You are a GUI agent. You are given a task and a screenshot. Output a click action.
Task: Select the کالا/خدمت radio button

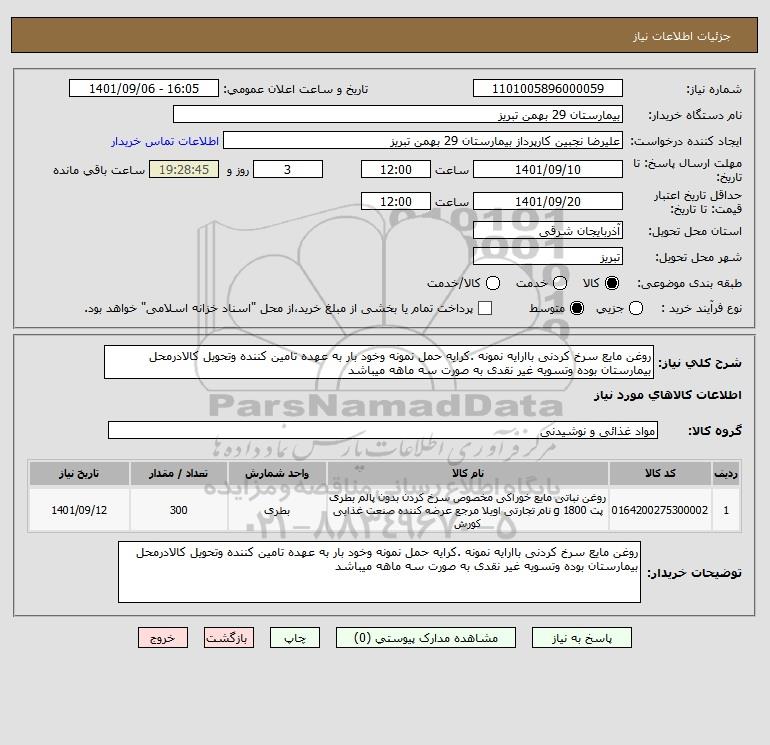point(493,283)
